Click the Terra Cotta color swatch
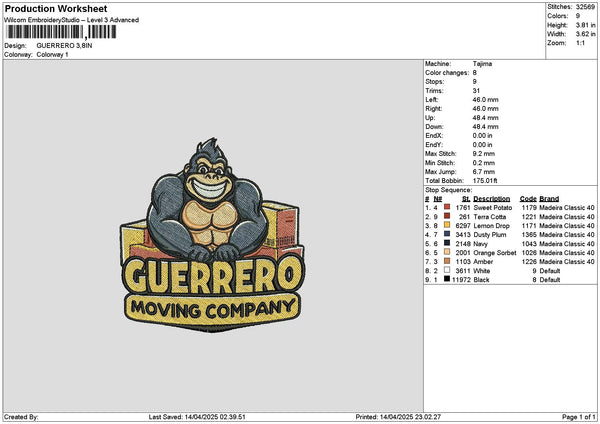The image size is (600, 424). point(447,216)
